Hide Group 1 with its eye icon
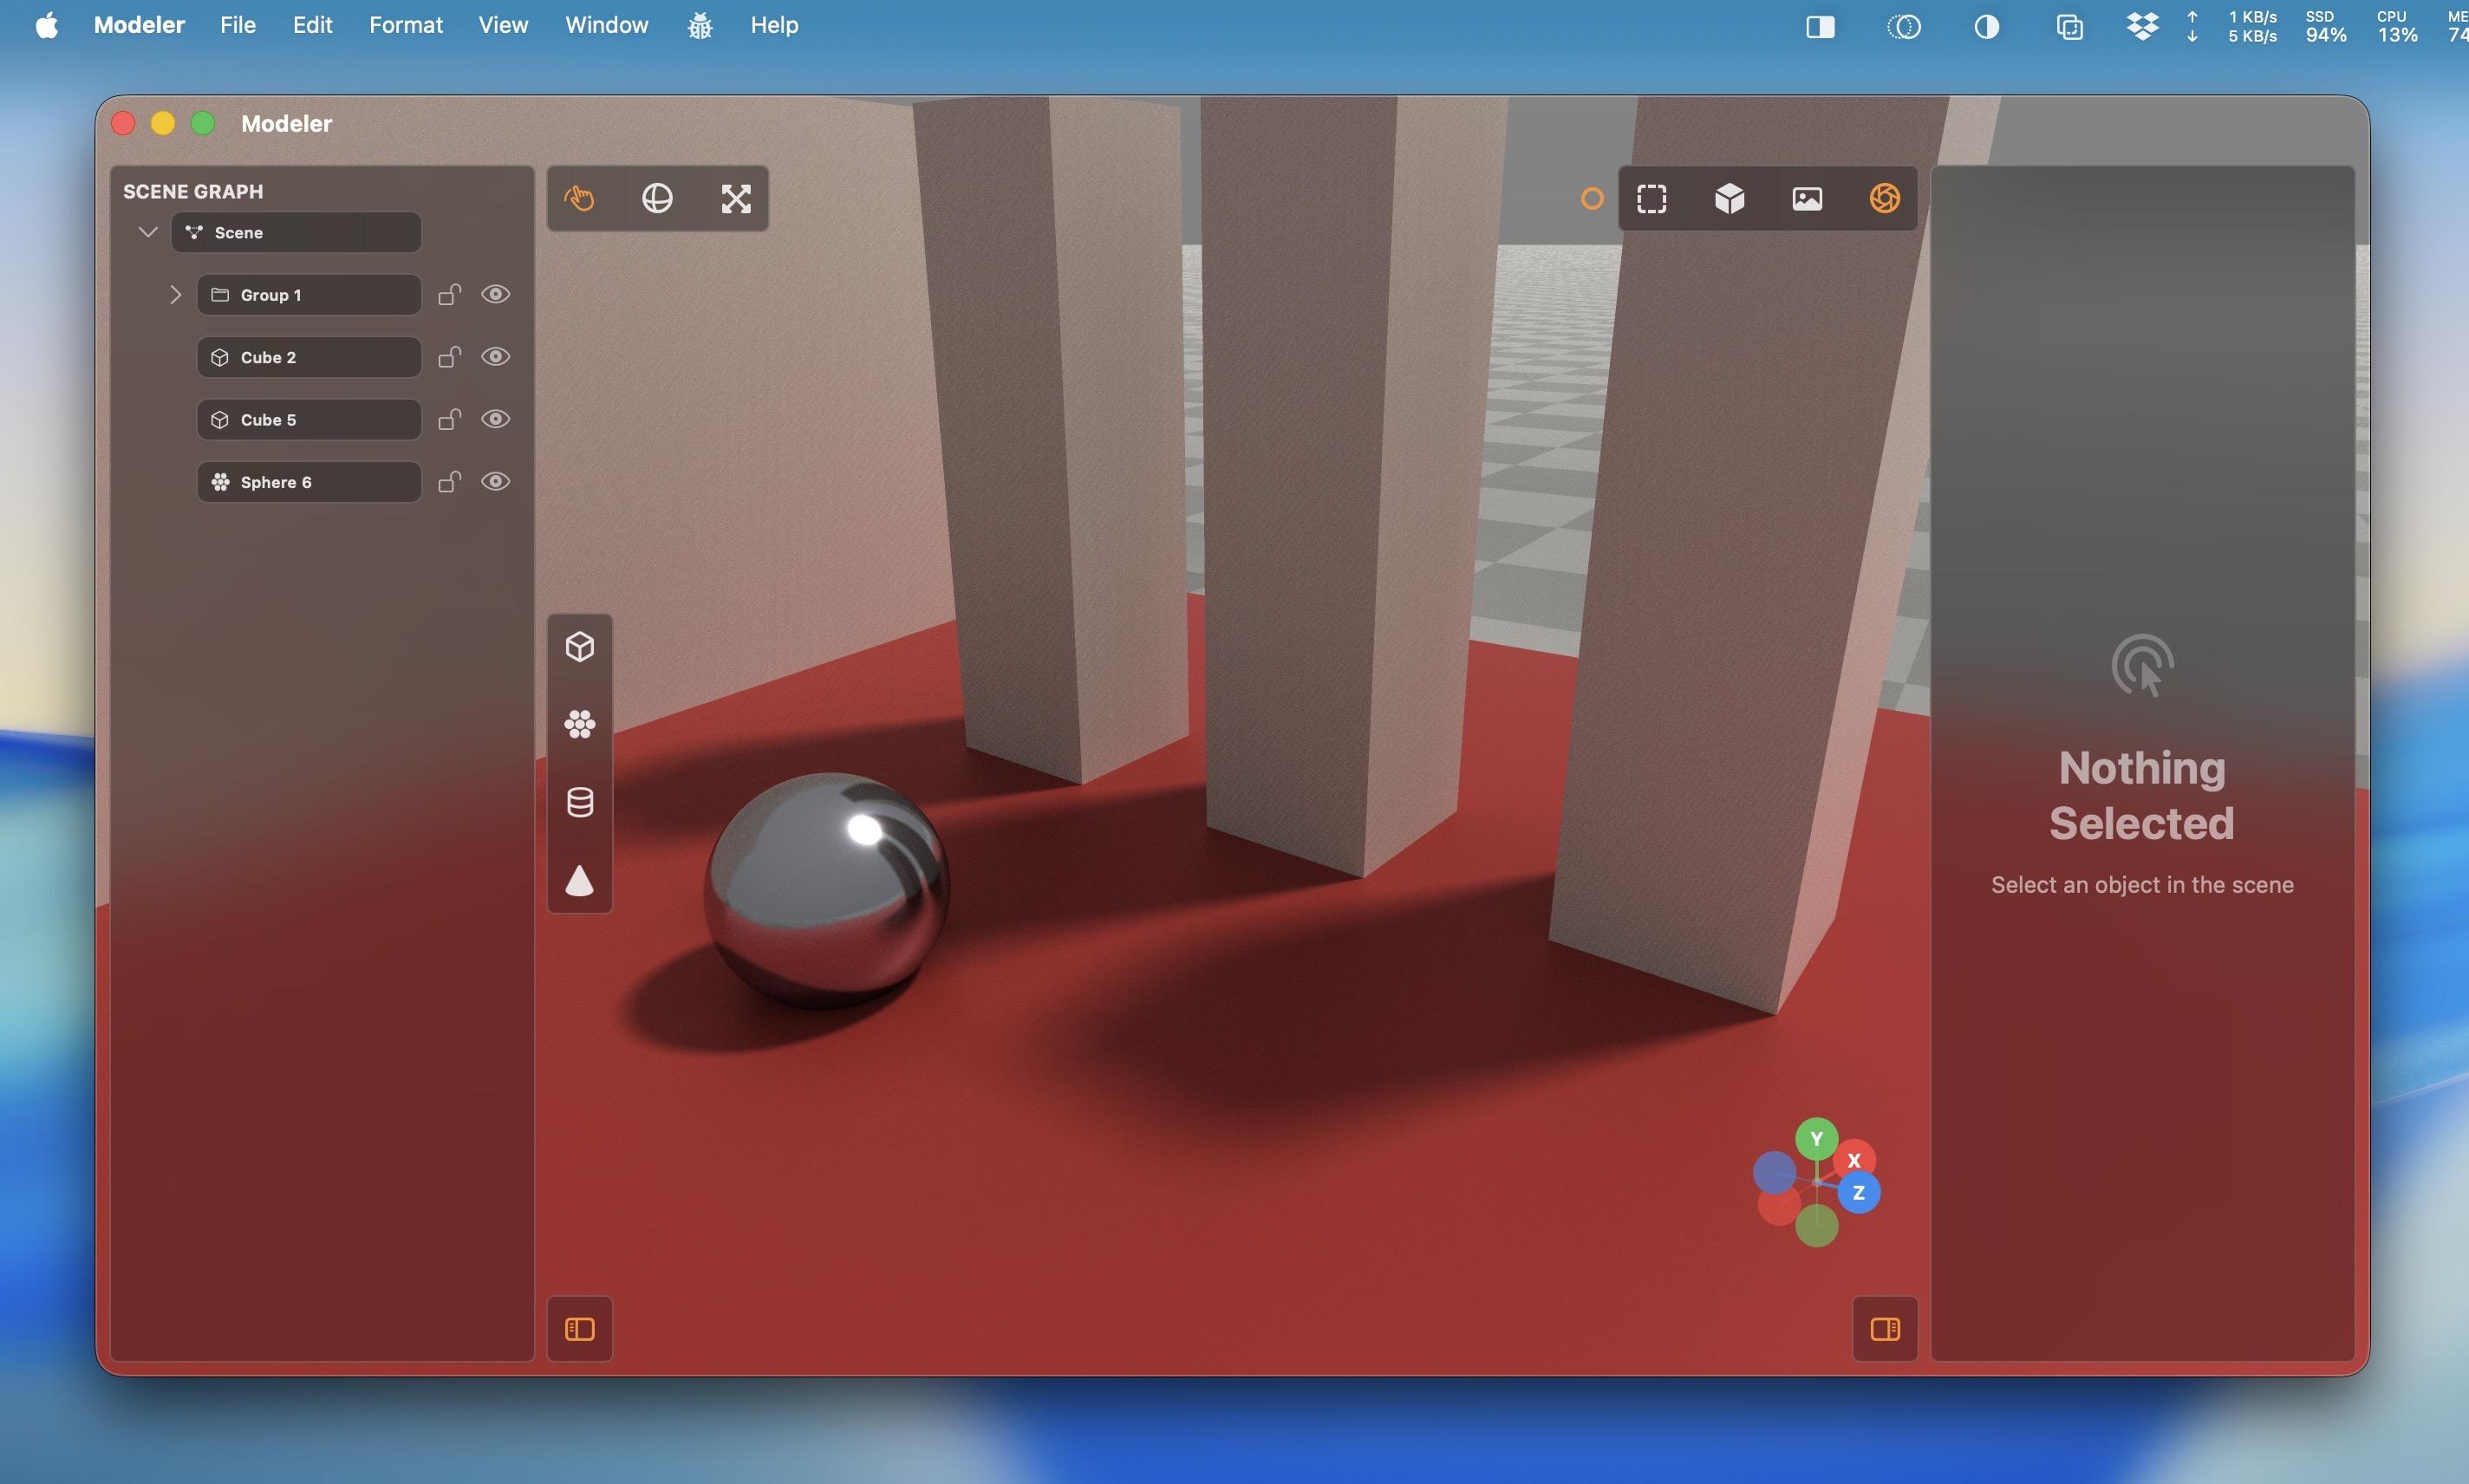The image size is (2469, 1484). tap(496, 294)
